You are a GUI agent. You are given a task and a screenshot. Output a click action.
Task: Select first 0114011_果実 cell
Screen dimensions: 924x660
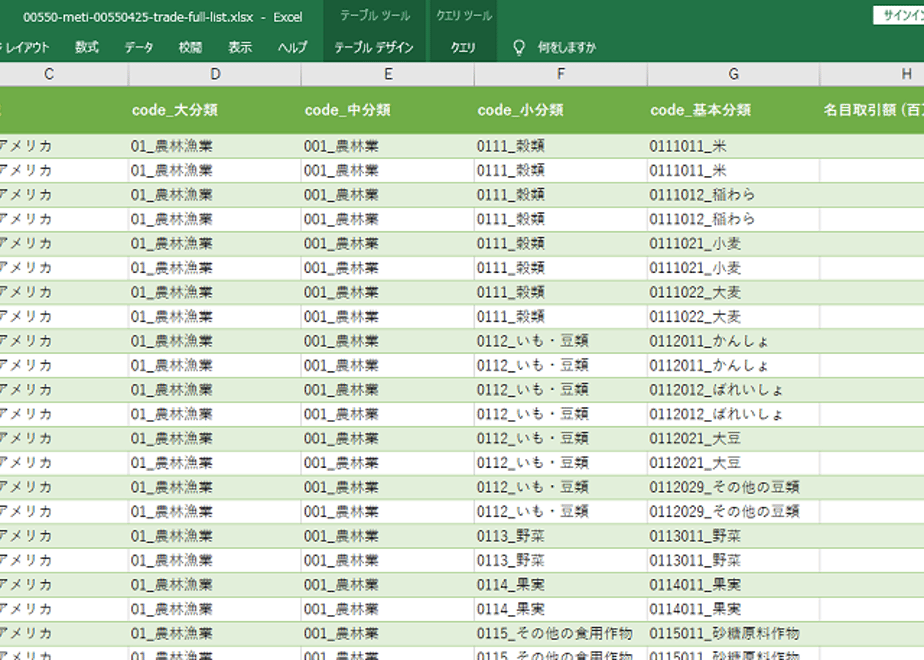(x=733, y=585)
